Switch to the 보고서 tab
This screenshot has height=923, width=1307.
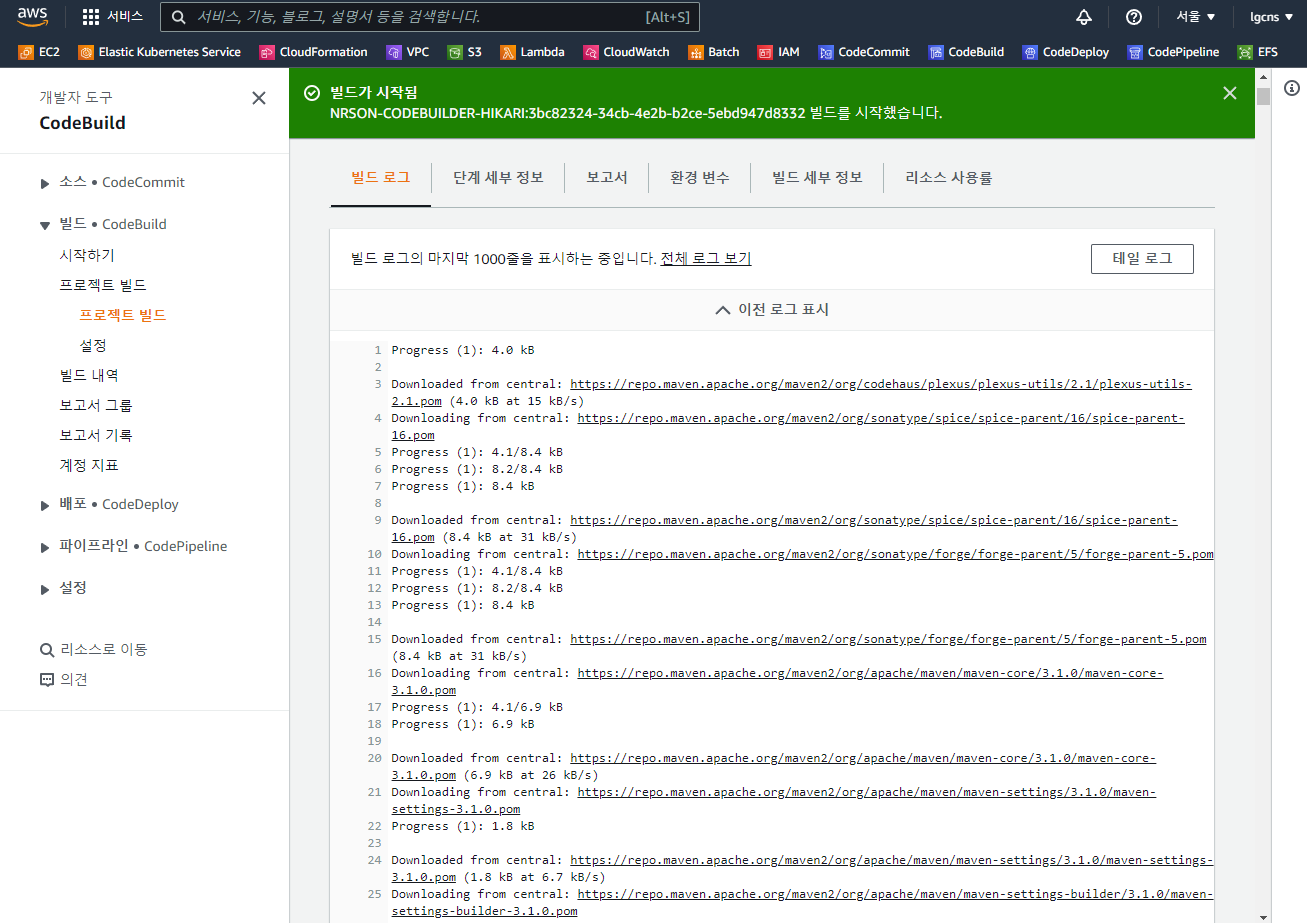pos(607,177)
